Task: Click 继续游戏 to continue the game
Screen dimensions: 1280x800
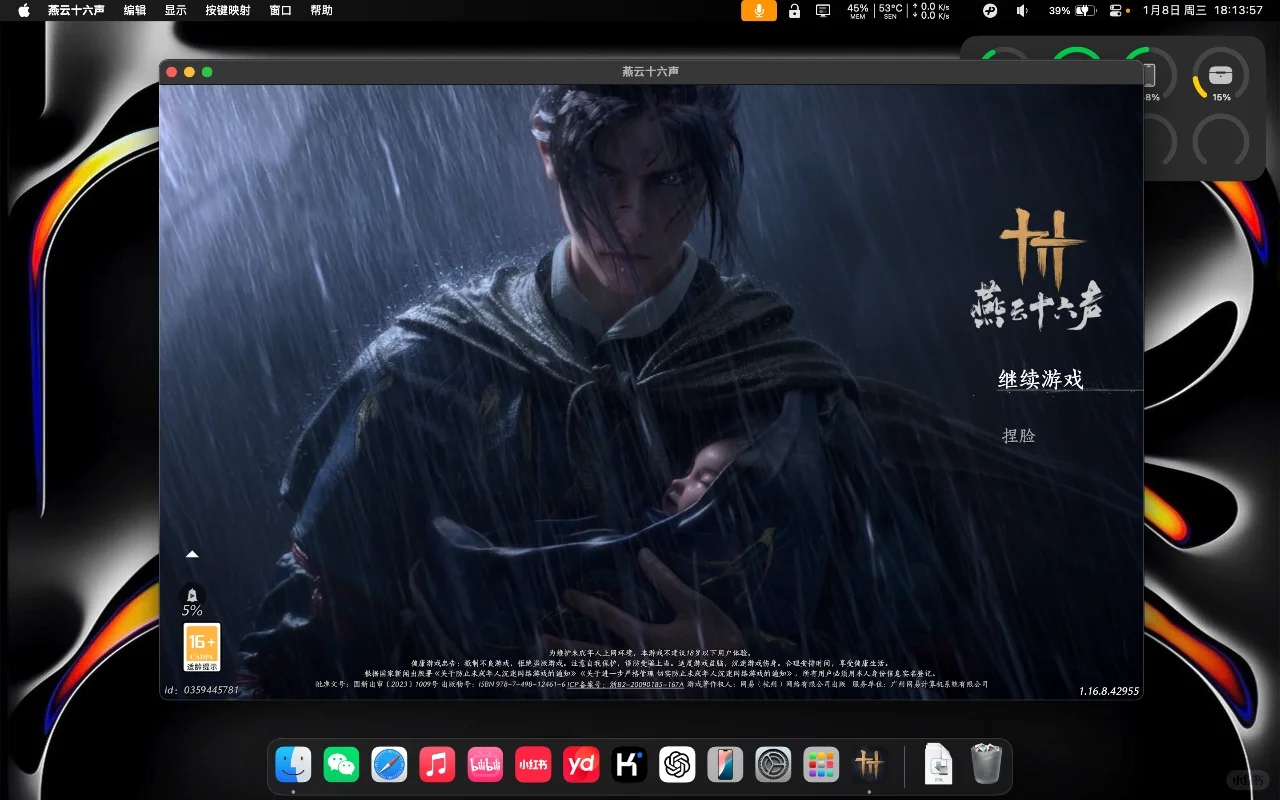Action: [1040, 380]
